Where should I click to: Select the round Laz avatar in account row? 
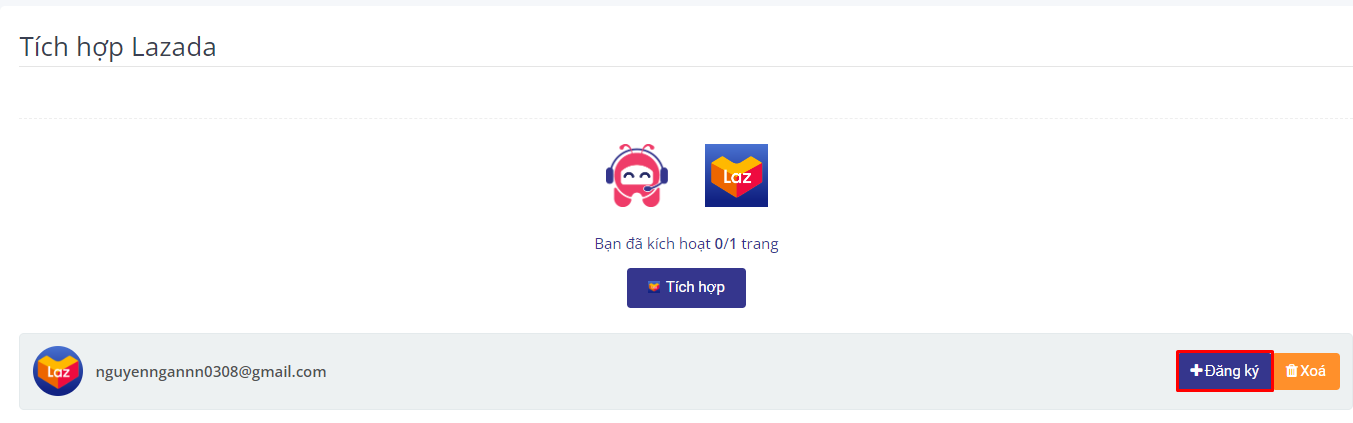[58, 371]
